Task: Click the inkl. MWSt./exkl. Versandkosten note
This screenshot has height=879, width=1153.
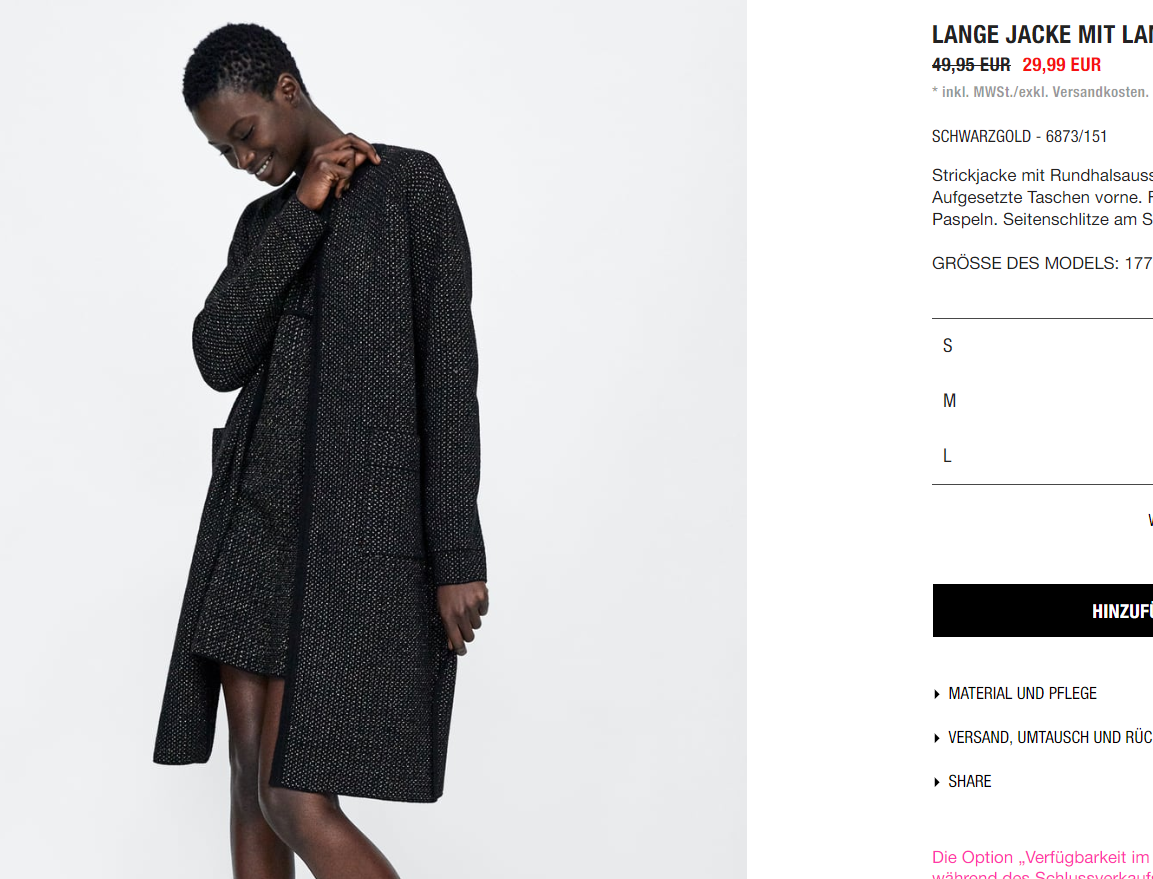Action: [1040, 92]
